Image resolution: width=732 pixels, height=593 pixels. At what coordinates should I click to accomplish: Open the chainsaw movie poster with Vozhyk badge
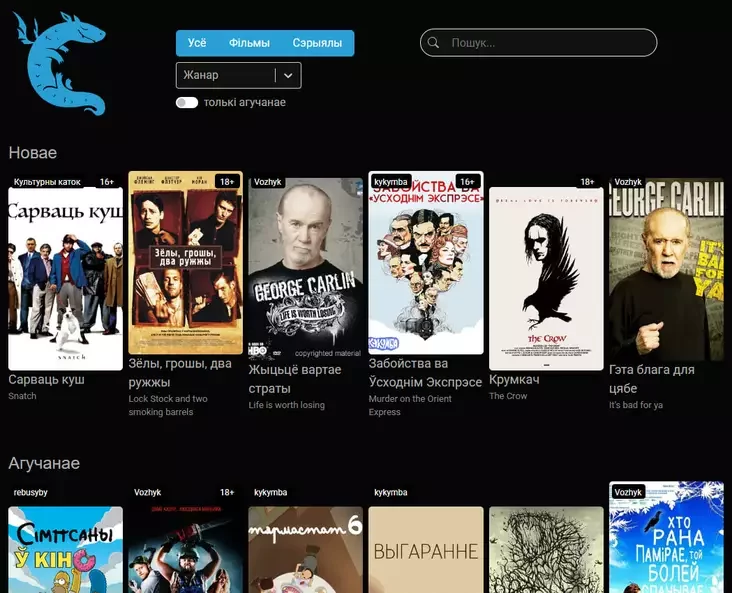point(185,550)
